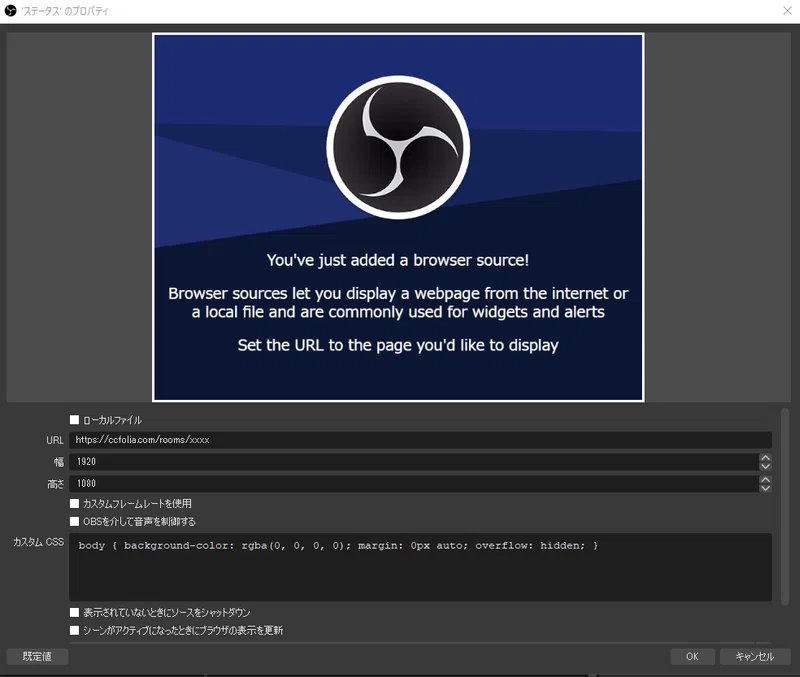The image size is (800, 677).
Task: Enable OBSを介して音声を制御する checkbox
Action: tap(74, 521)
